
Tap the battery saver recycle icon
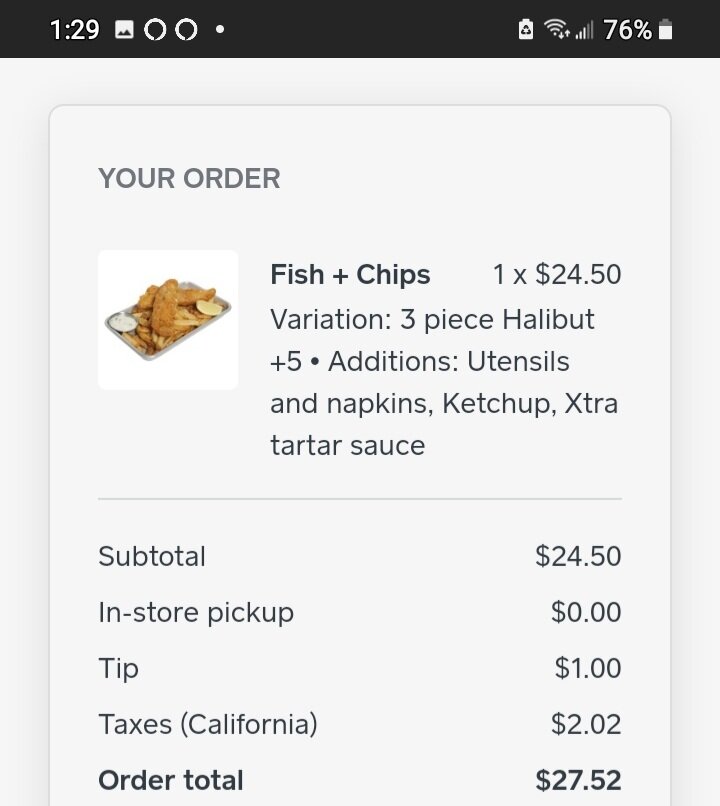527,30
